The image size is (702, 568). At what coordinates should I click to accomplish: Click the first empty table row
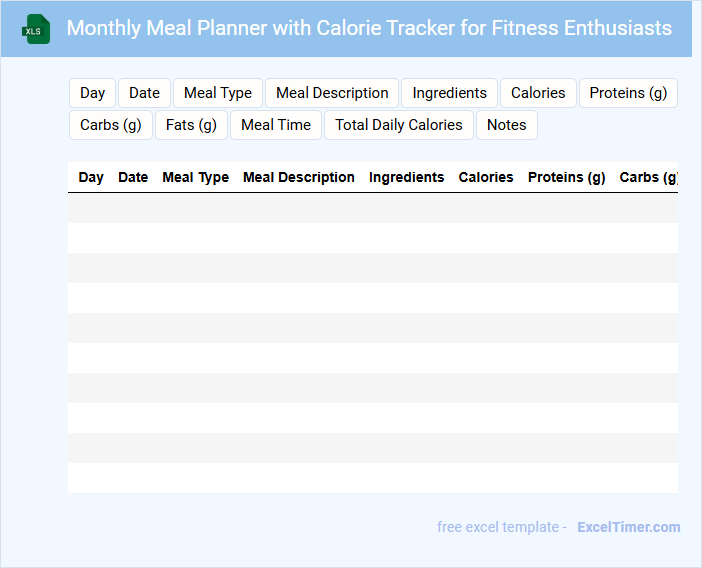click(372, 208)
